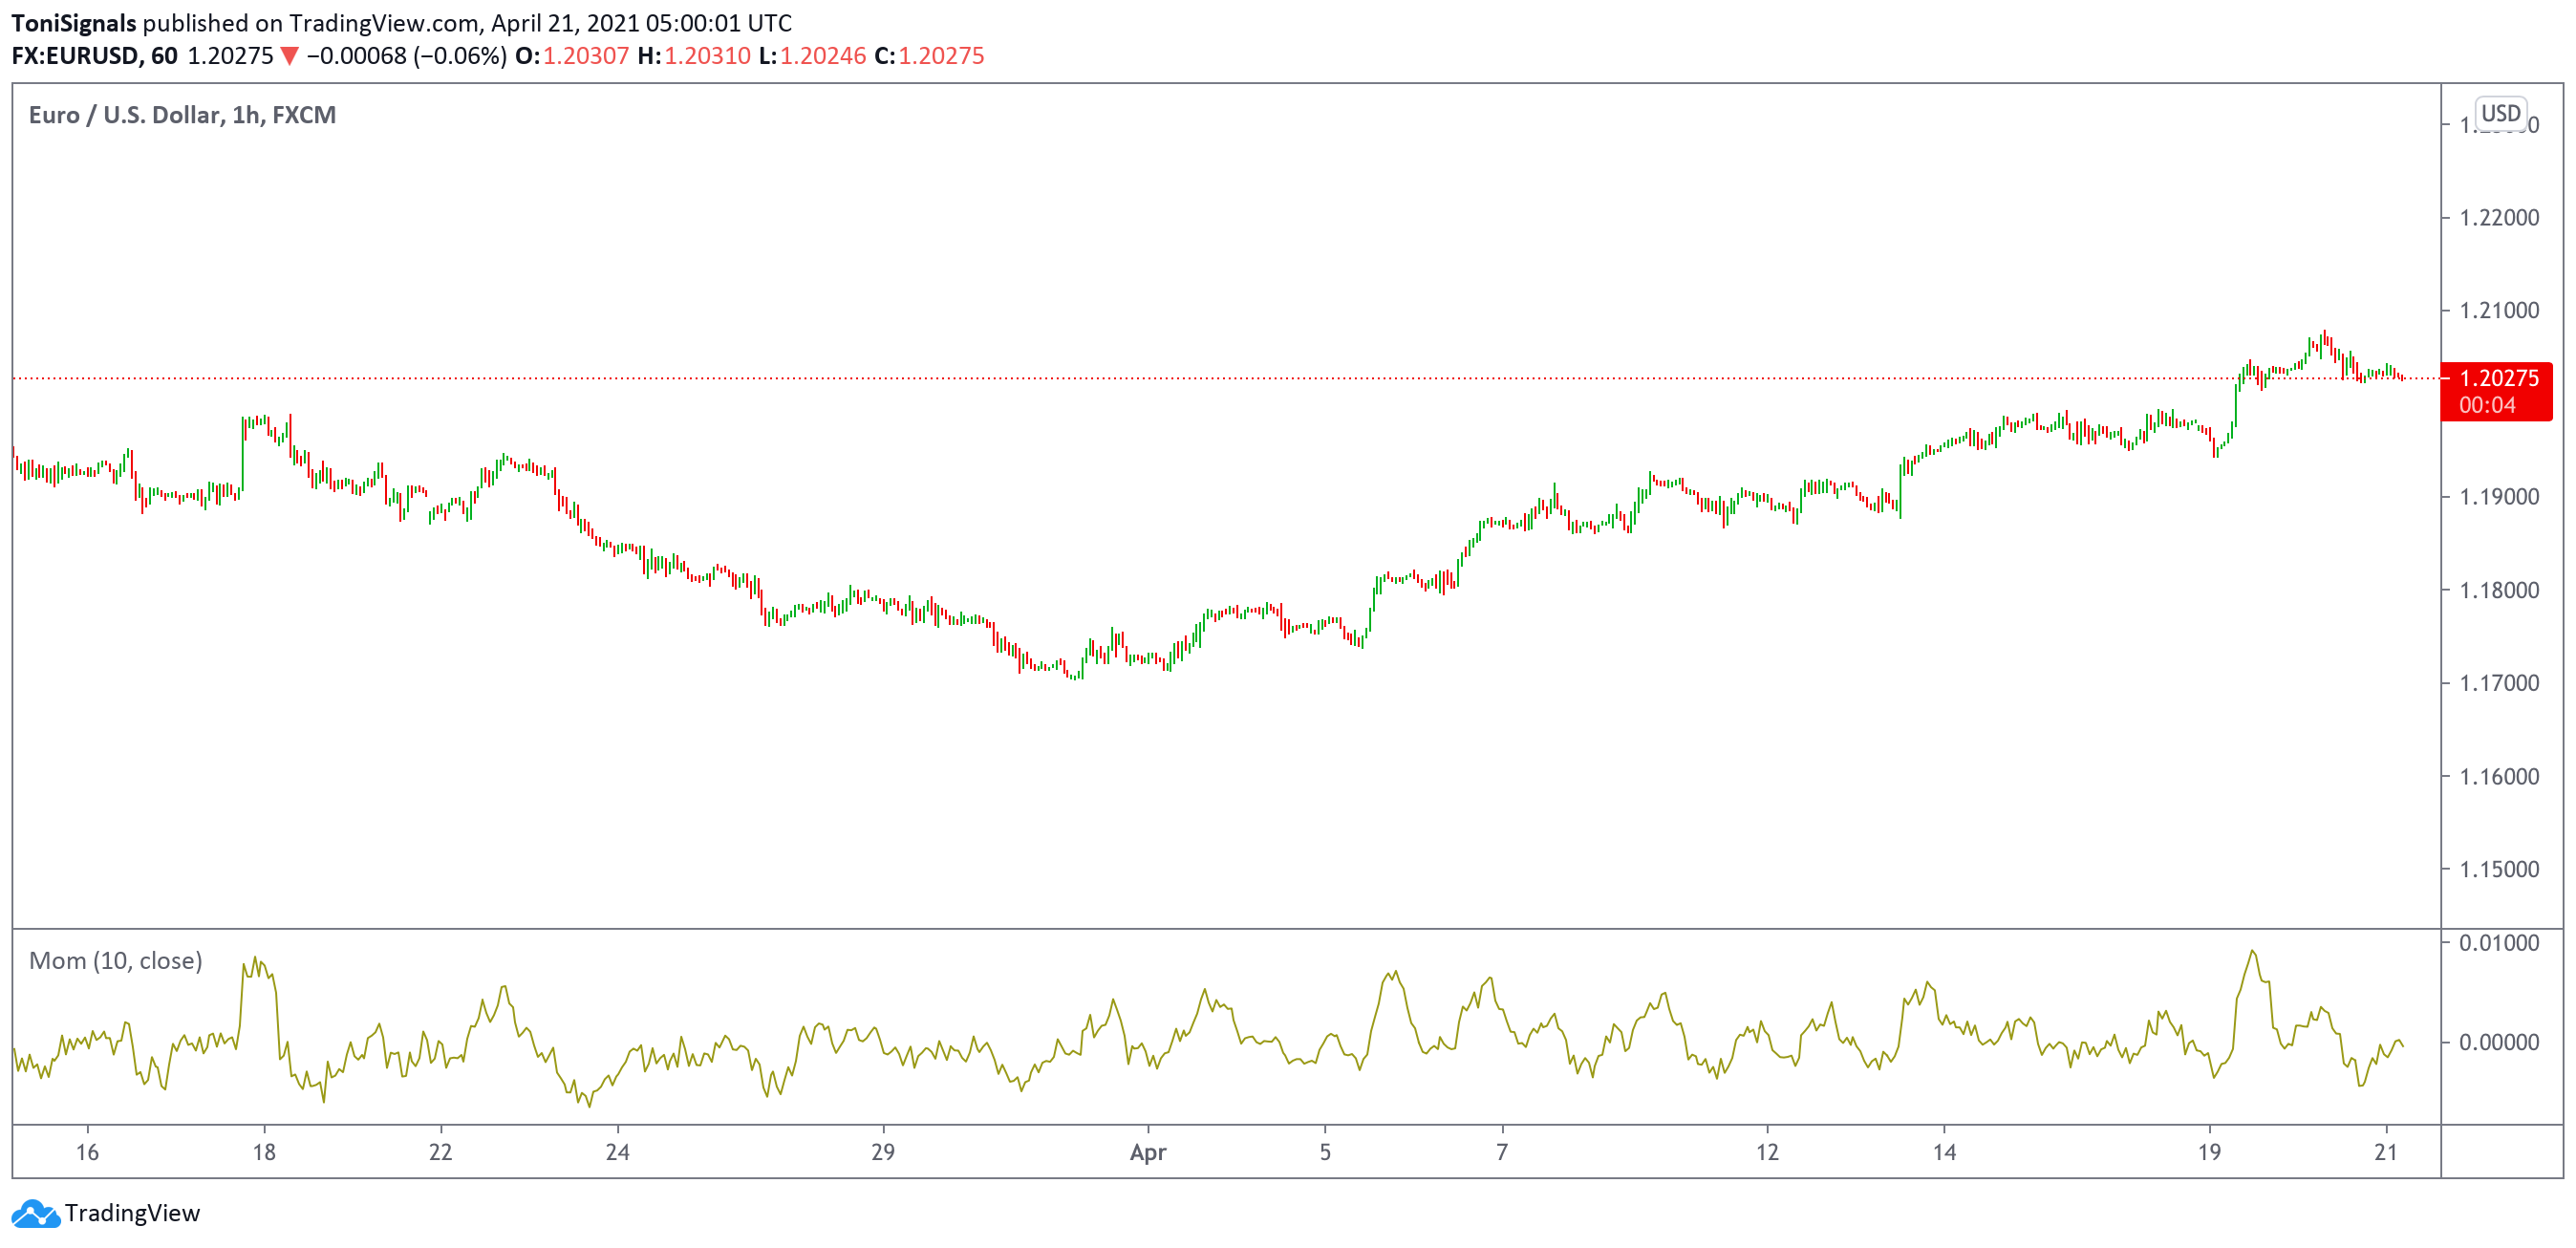The height and width of the screenshot is (1248, 2576).
Task: Open the Mom (10, close) indicator legend
Action: click(x=115, y=961)
